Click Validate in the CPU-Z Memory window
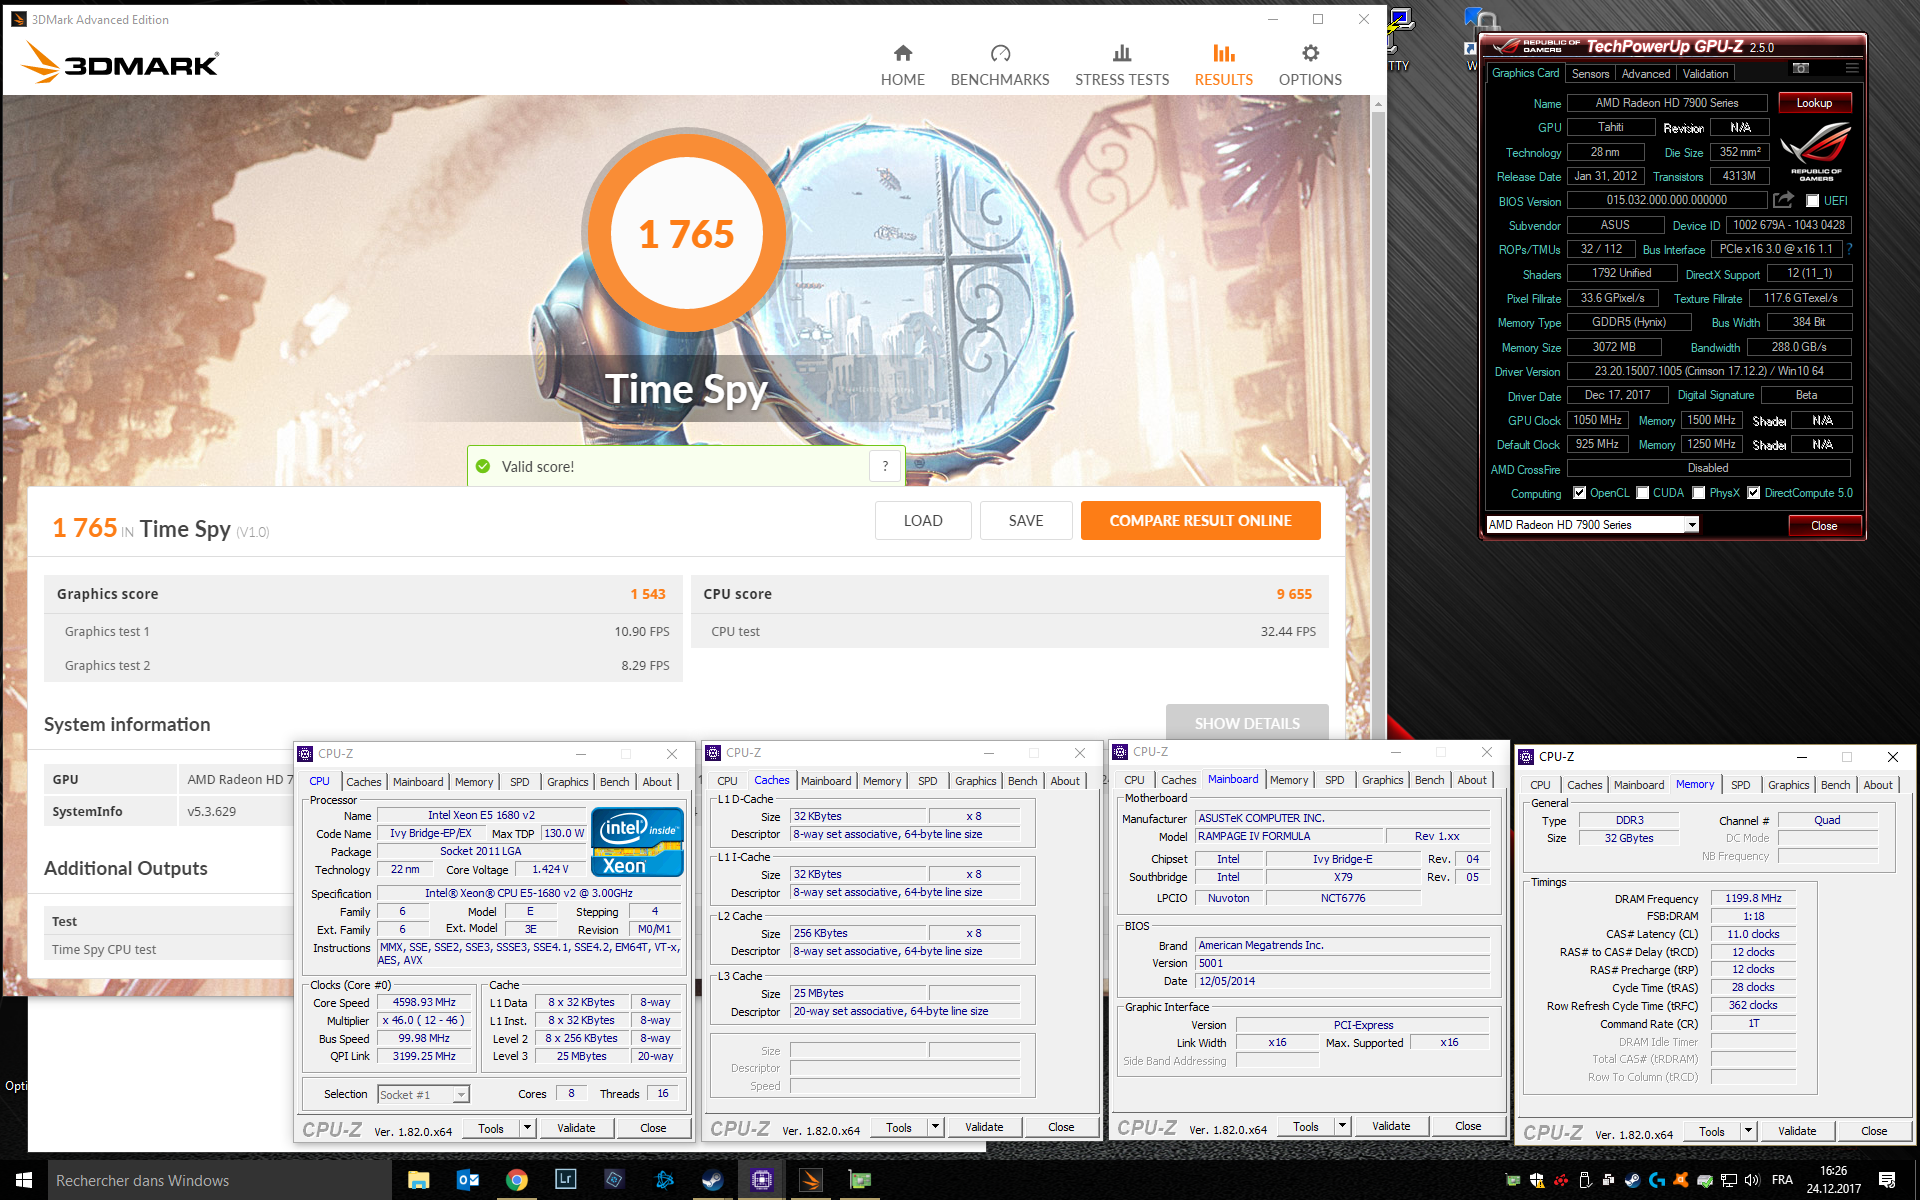Screen dimensions: 1920x1200 (x=1797, y=1131)
